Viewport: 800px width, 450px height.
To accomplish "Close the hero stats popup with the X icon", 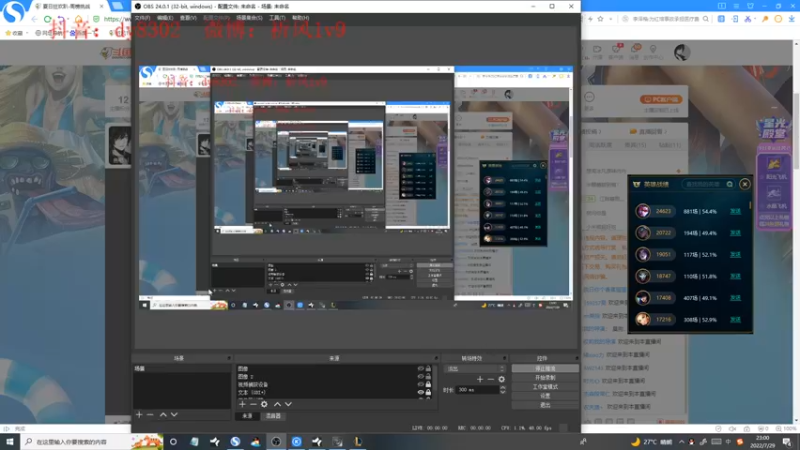I will click(x=745, y=184).
